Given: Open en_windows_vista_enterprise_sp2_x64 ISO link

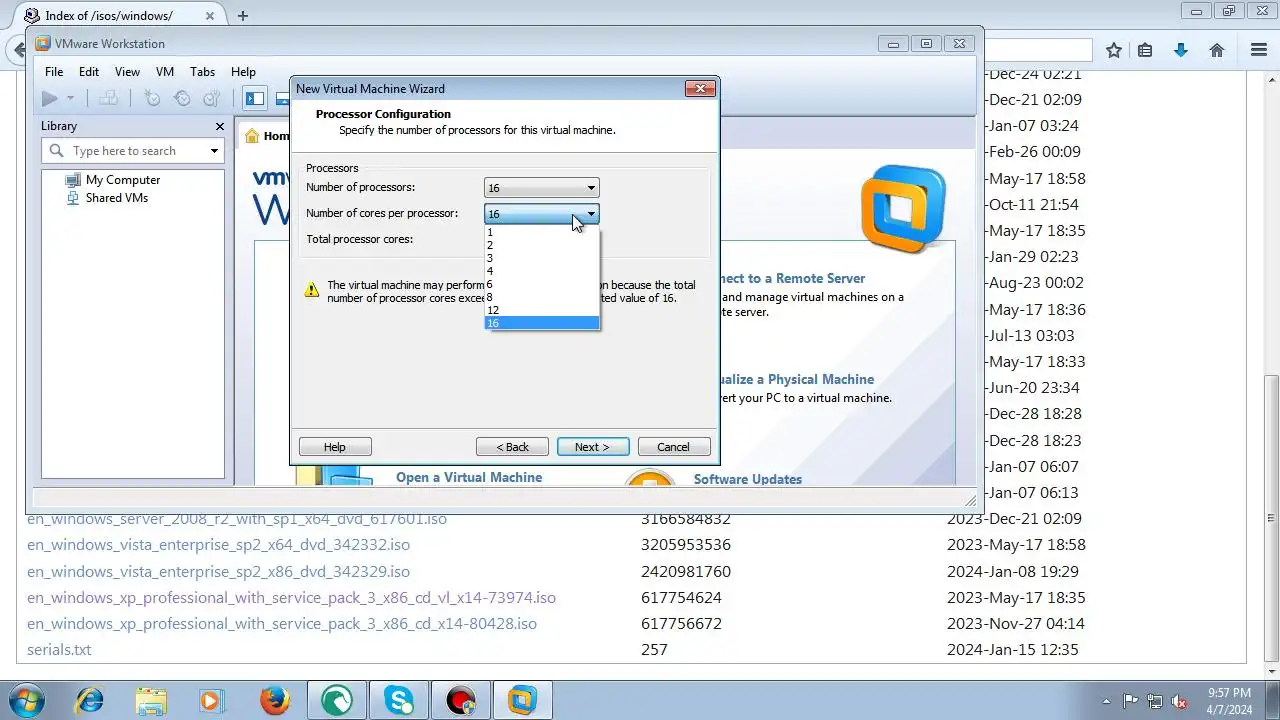Looking at the screenshot, I should coord(218,545).
